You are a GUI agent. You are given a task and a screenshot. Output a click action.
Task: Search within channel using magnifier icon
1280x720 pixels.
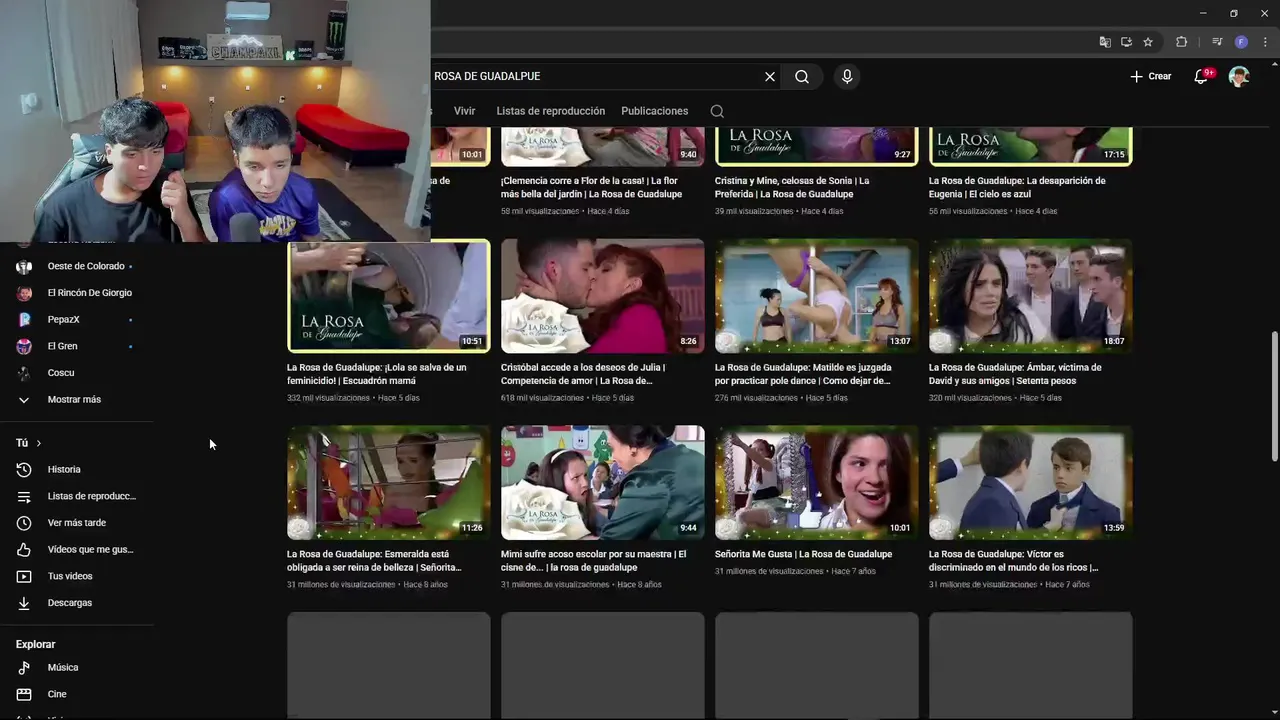pyautogui.click(x=717, y=111)
